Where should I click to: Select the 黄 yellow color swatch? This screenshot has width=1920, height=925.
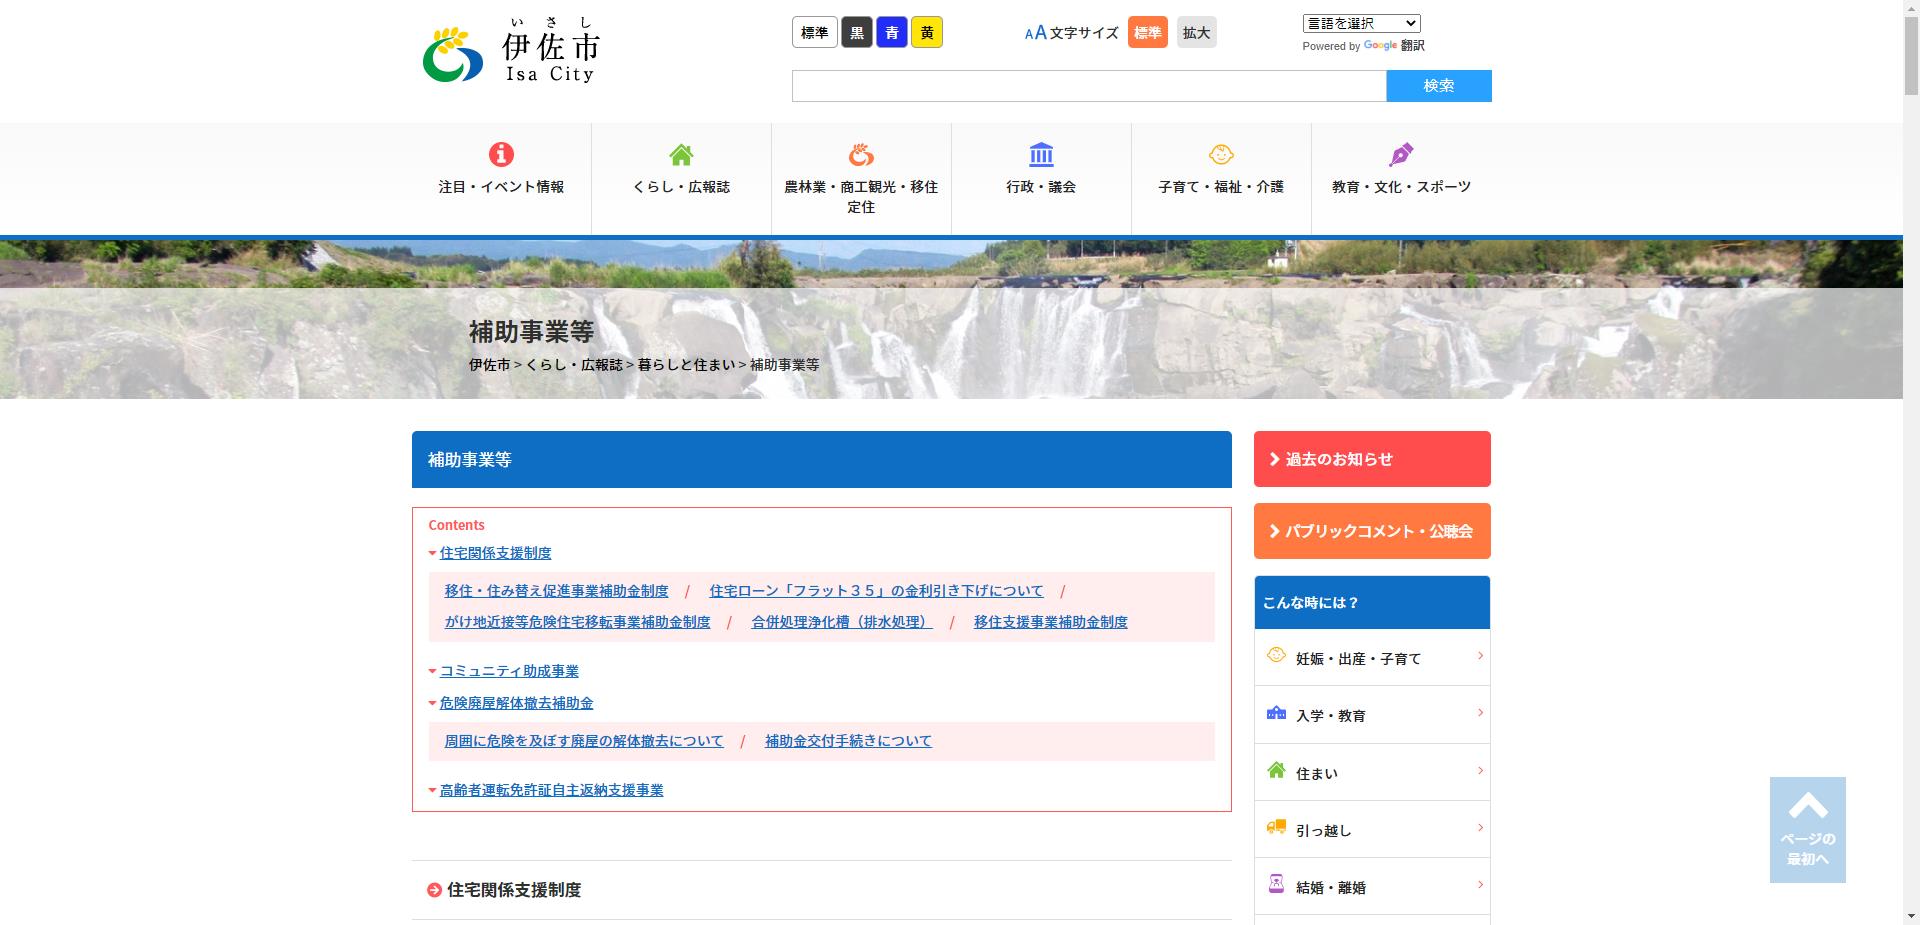(x=927, y=32)
